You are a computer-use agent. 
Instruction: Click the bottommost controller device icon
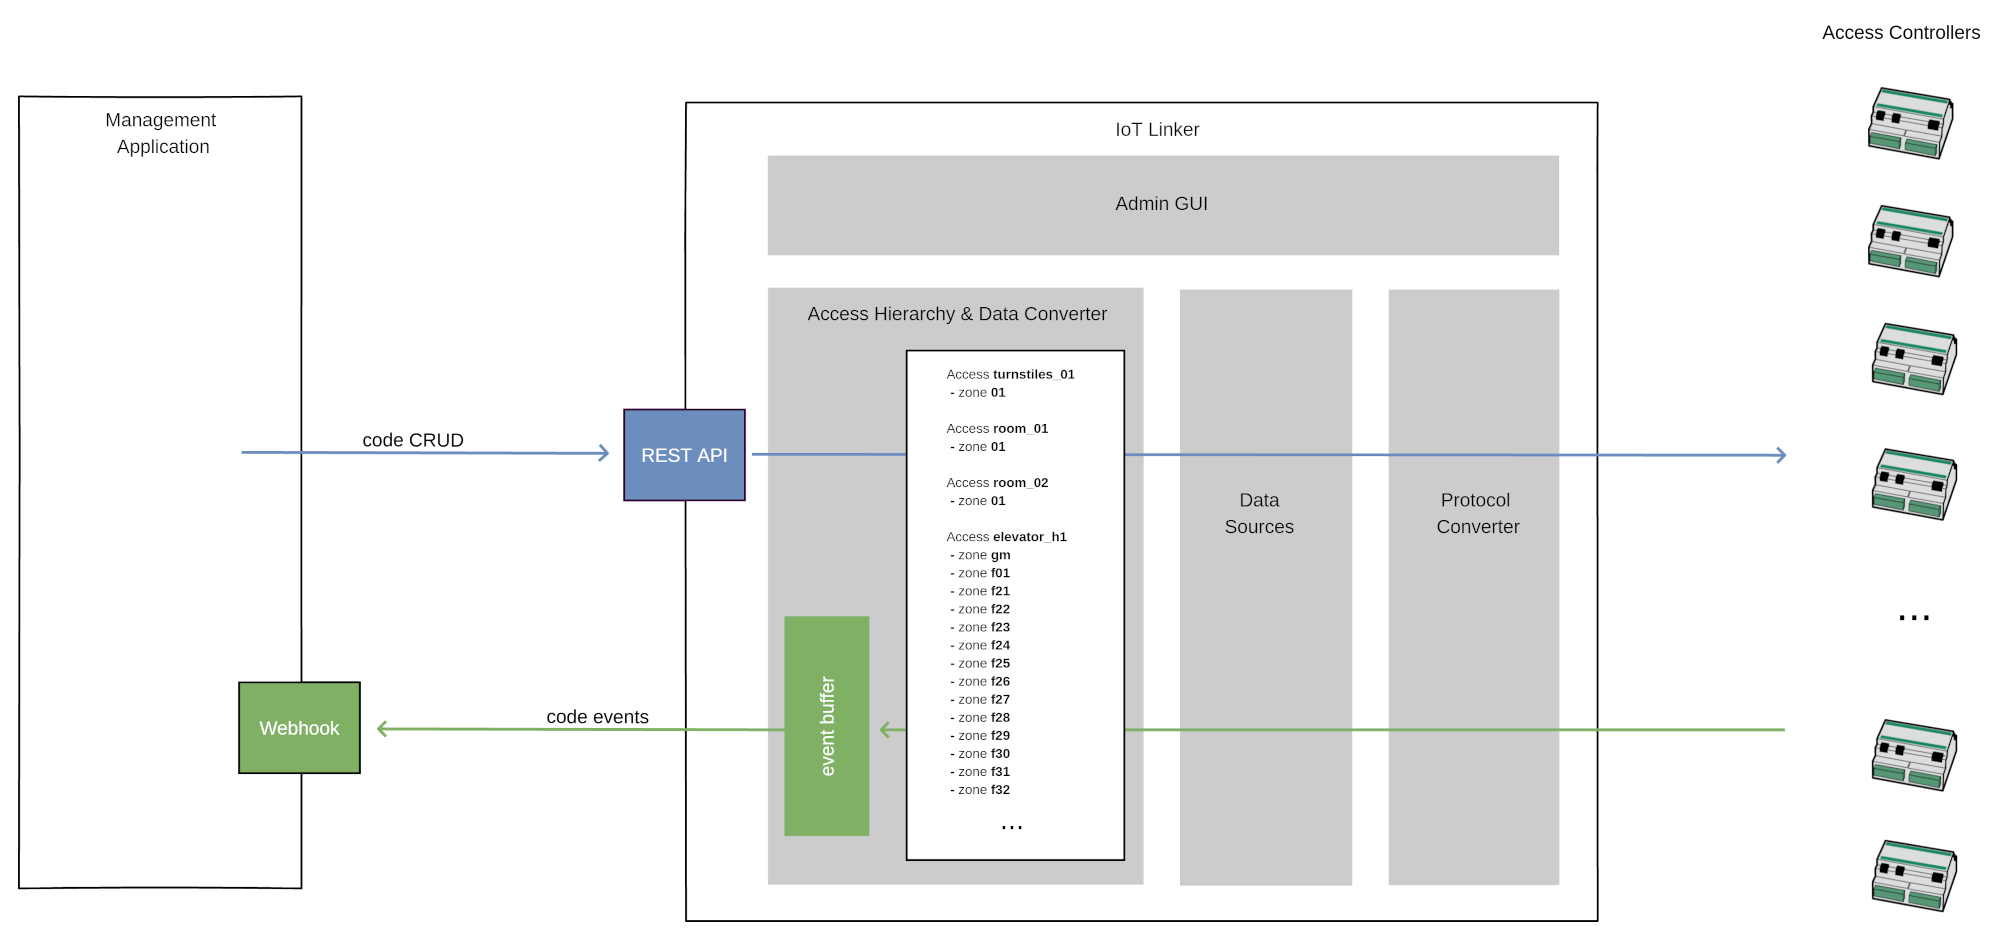[1913, 876]
